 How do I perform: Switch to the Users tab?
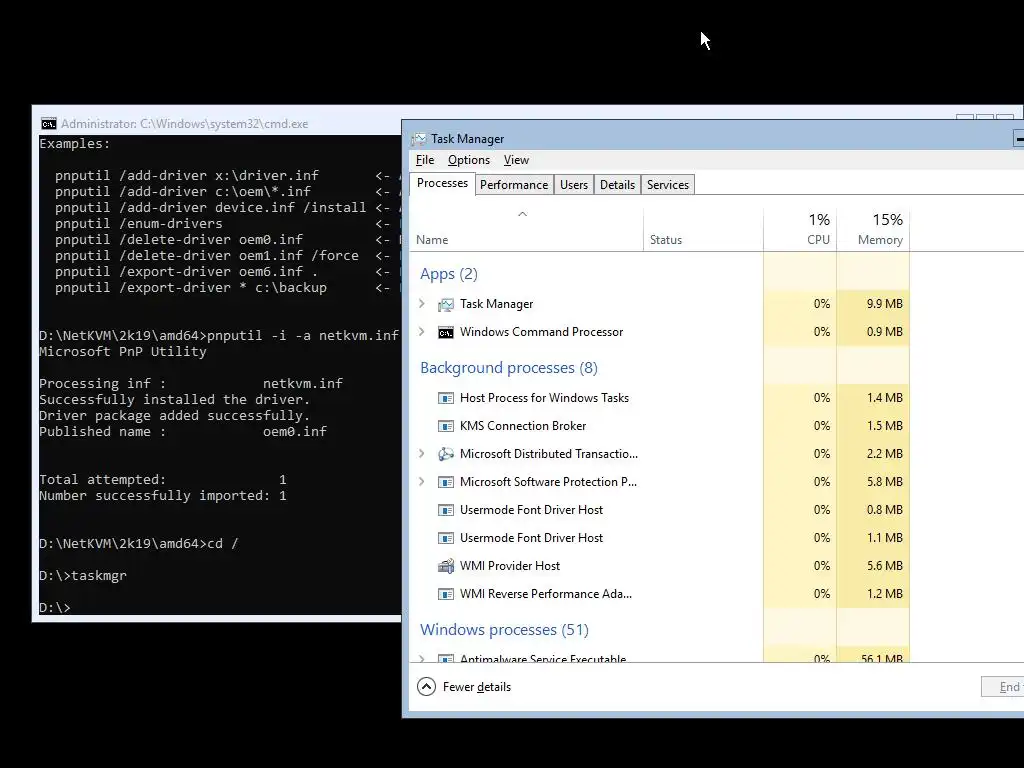[573, 185]
